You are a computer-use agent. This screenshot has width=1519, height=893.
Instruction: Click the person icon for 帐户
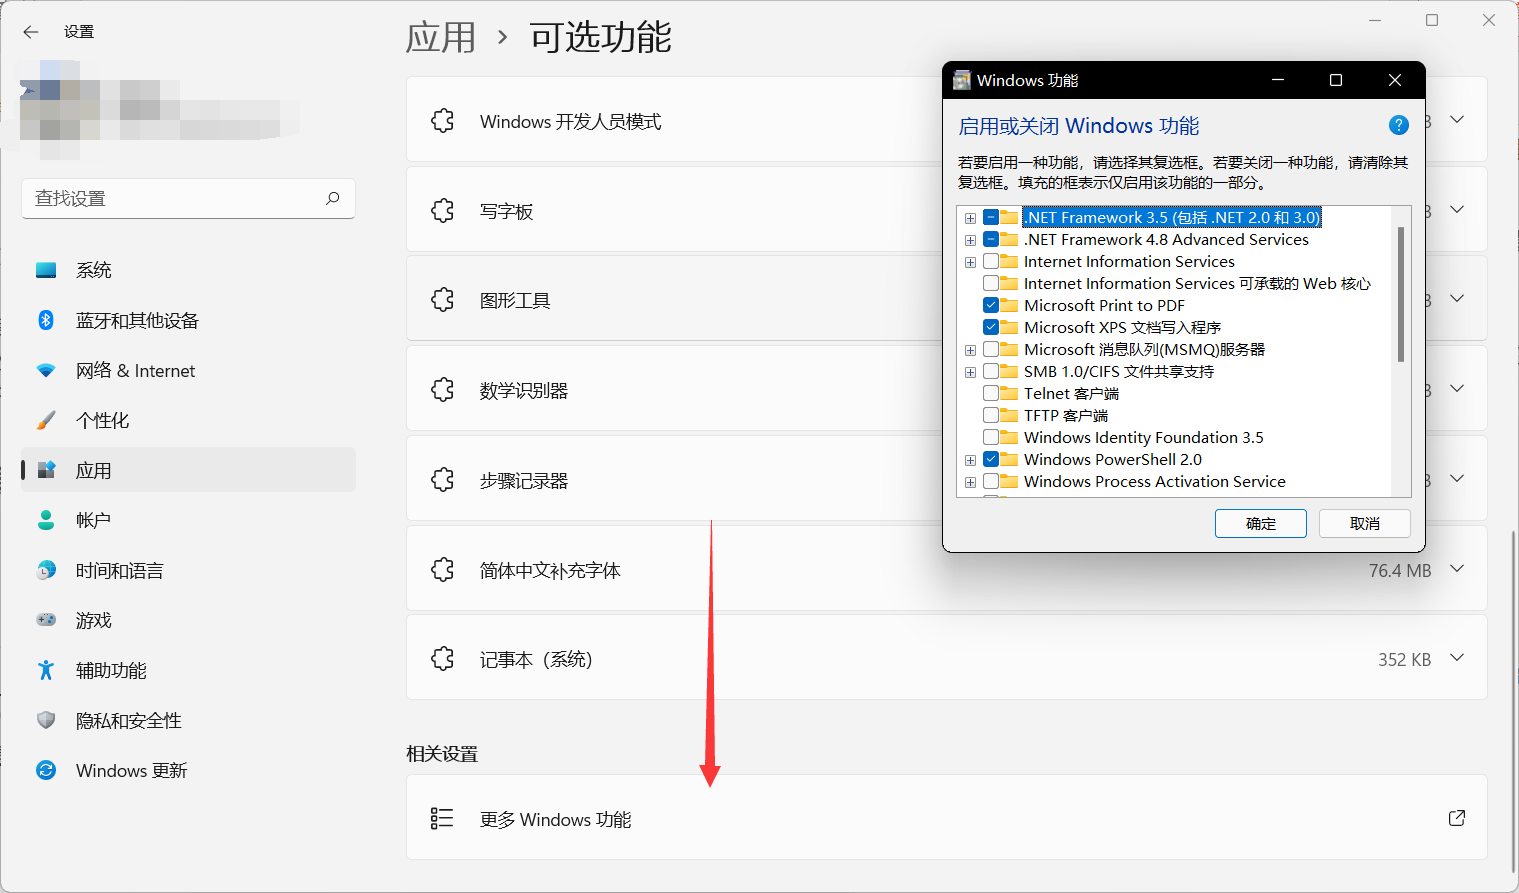(46, 520)
